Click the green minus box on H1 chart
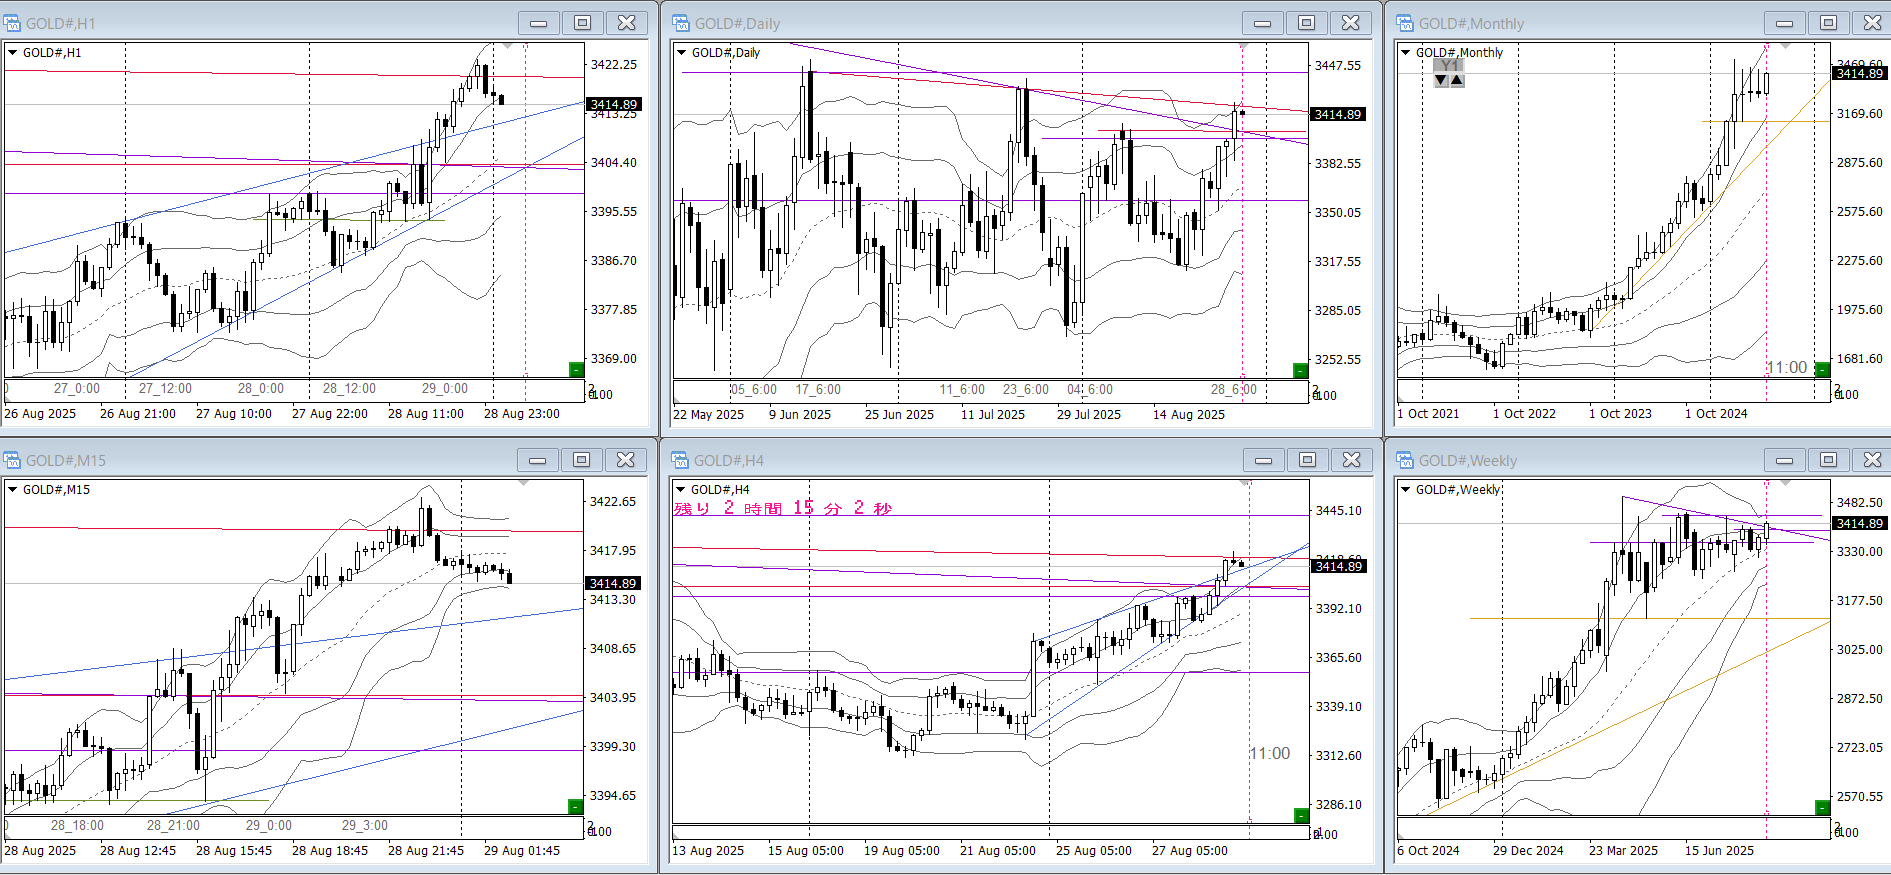 tap(576, 370)
